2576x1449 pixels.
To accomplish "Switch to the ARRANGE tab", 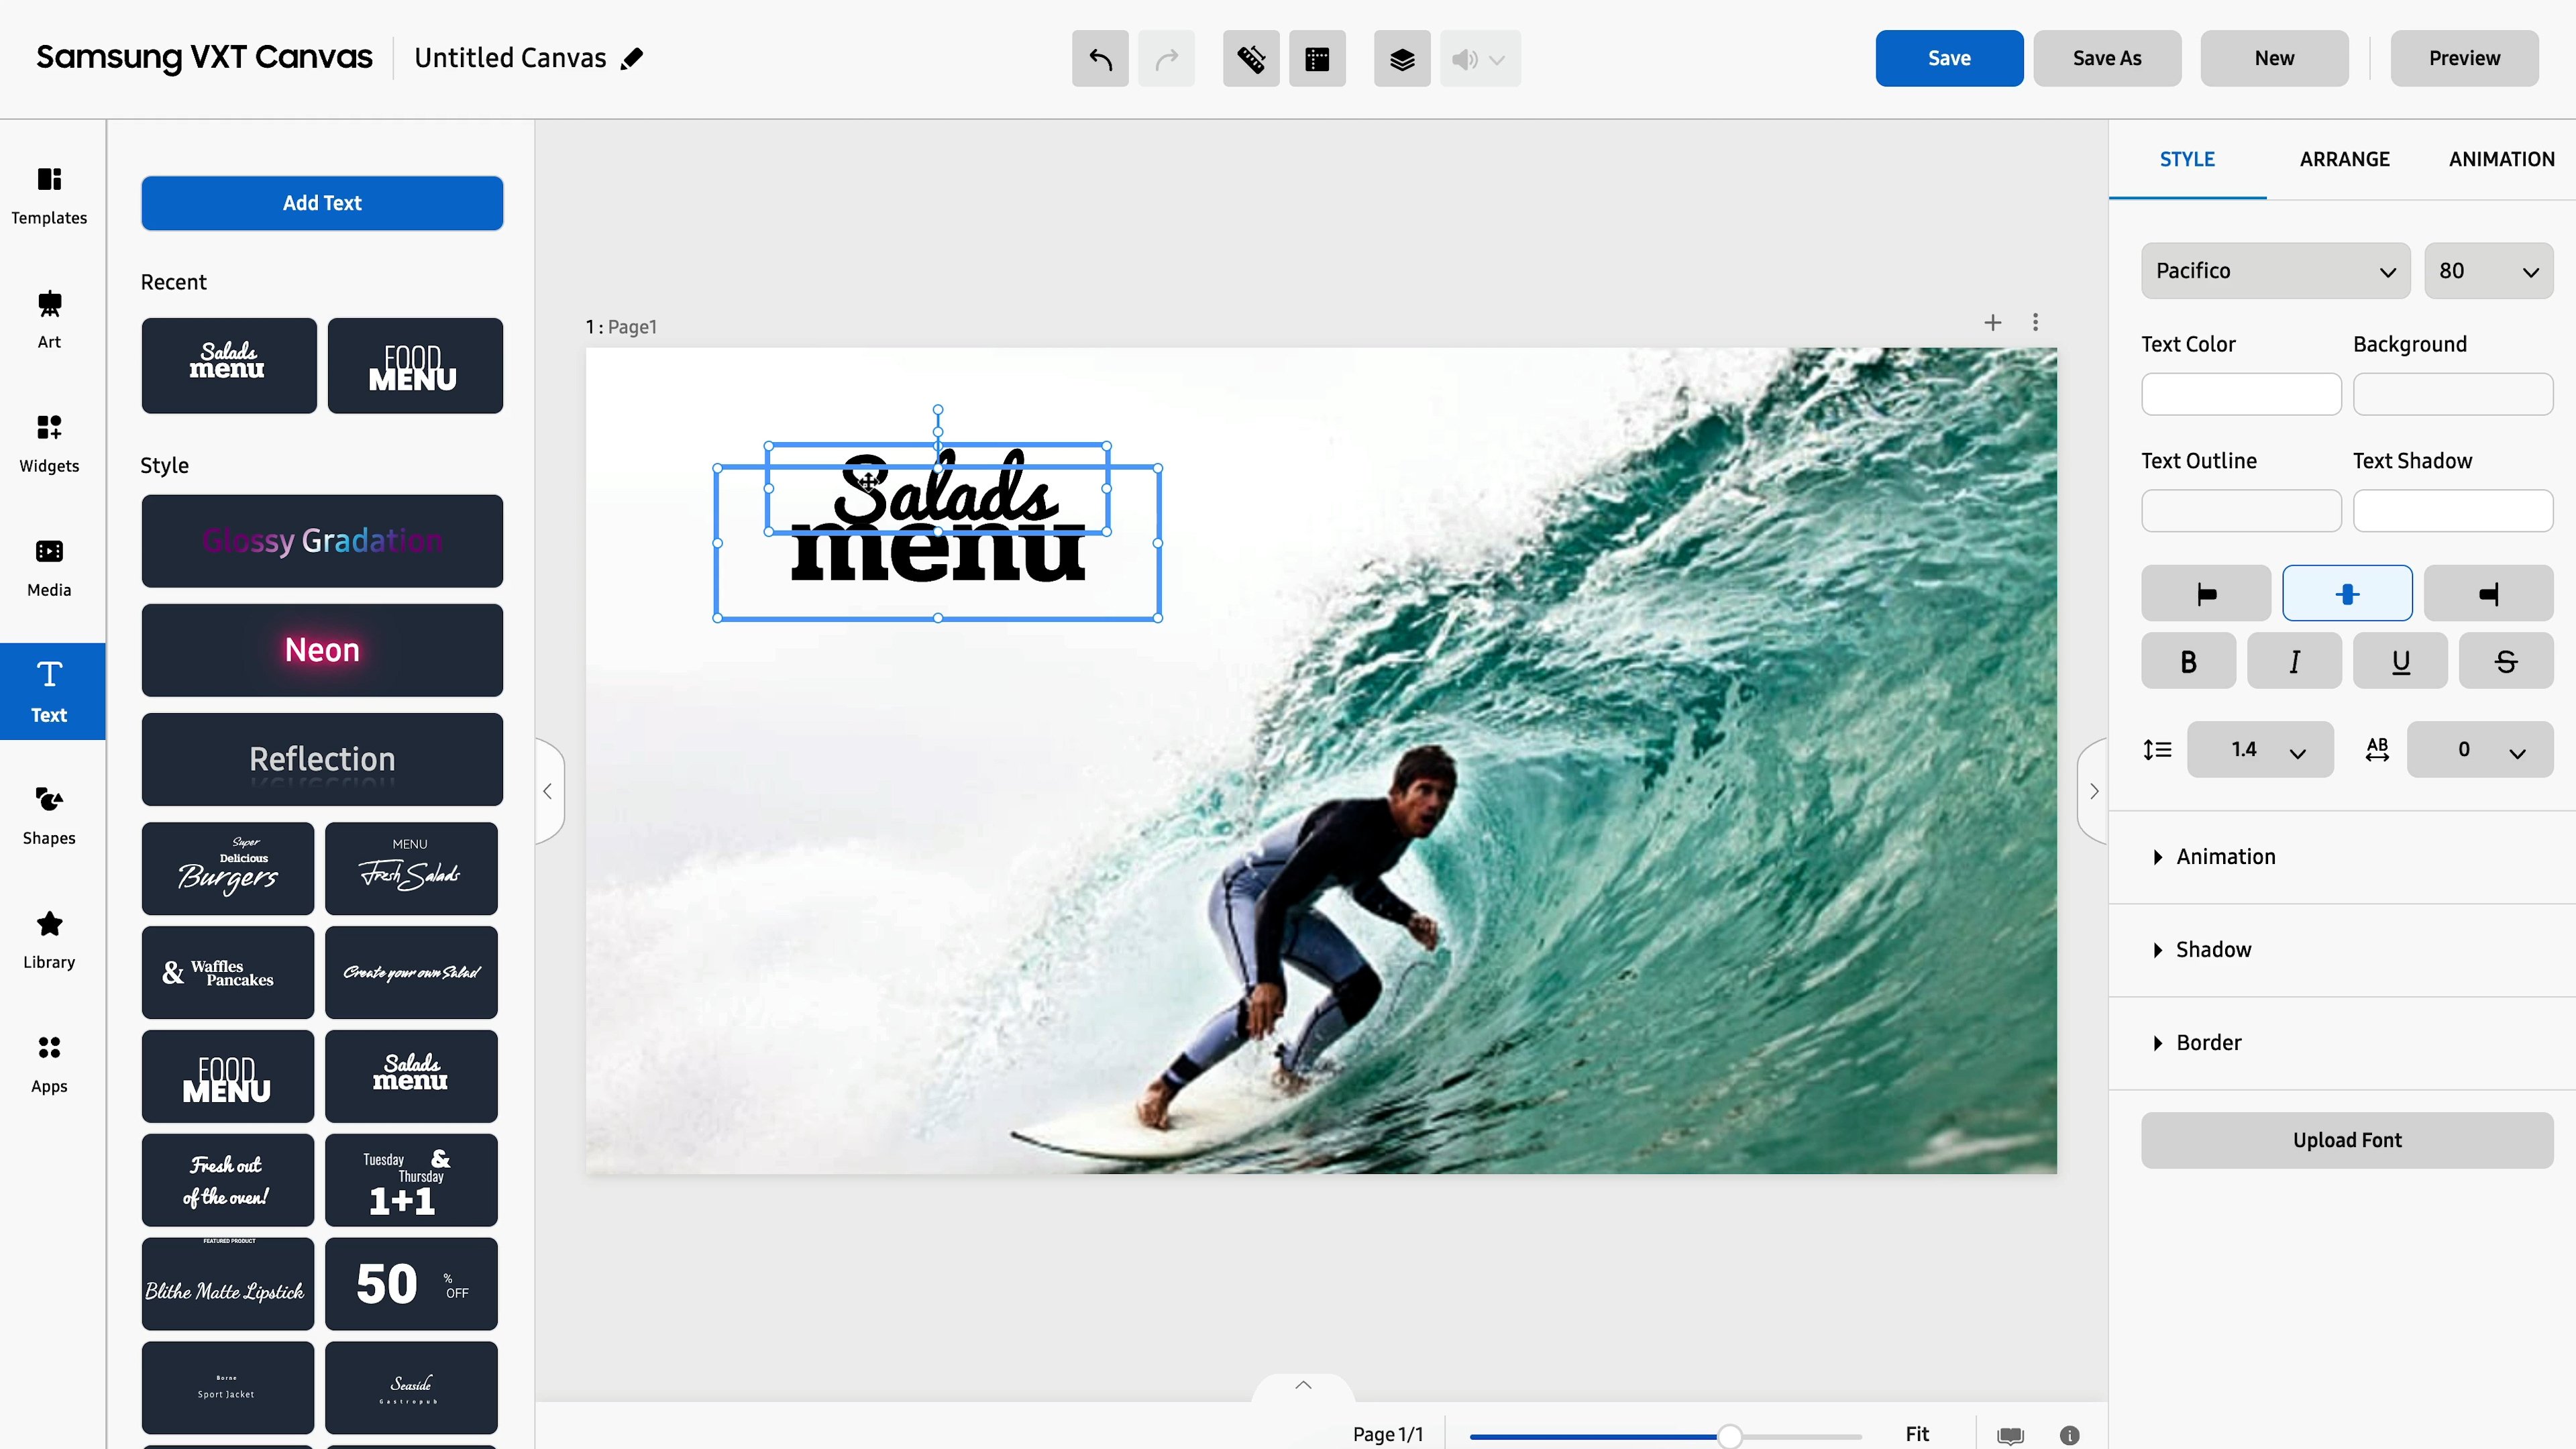I will pyautogui.click(x=2344, y=159).
